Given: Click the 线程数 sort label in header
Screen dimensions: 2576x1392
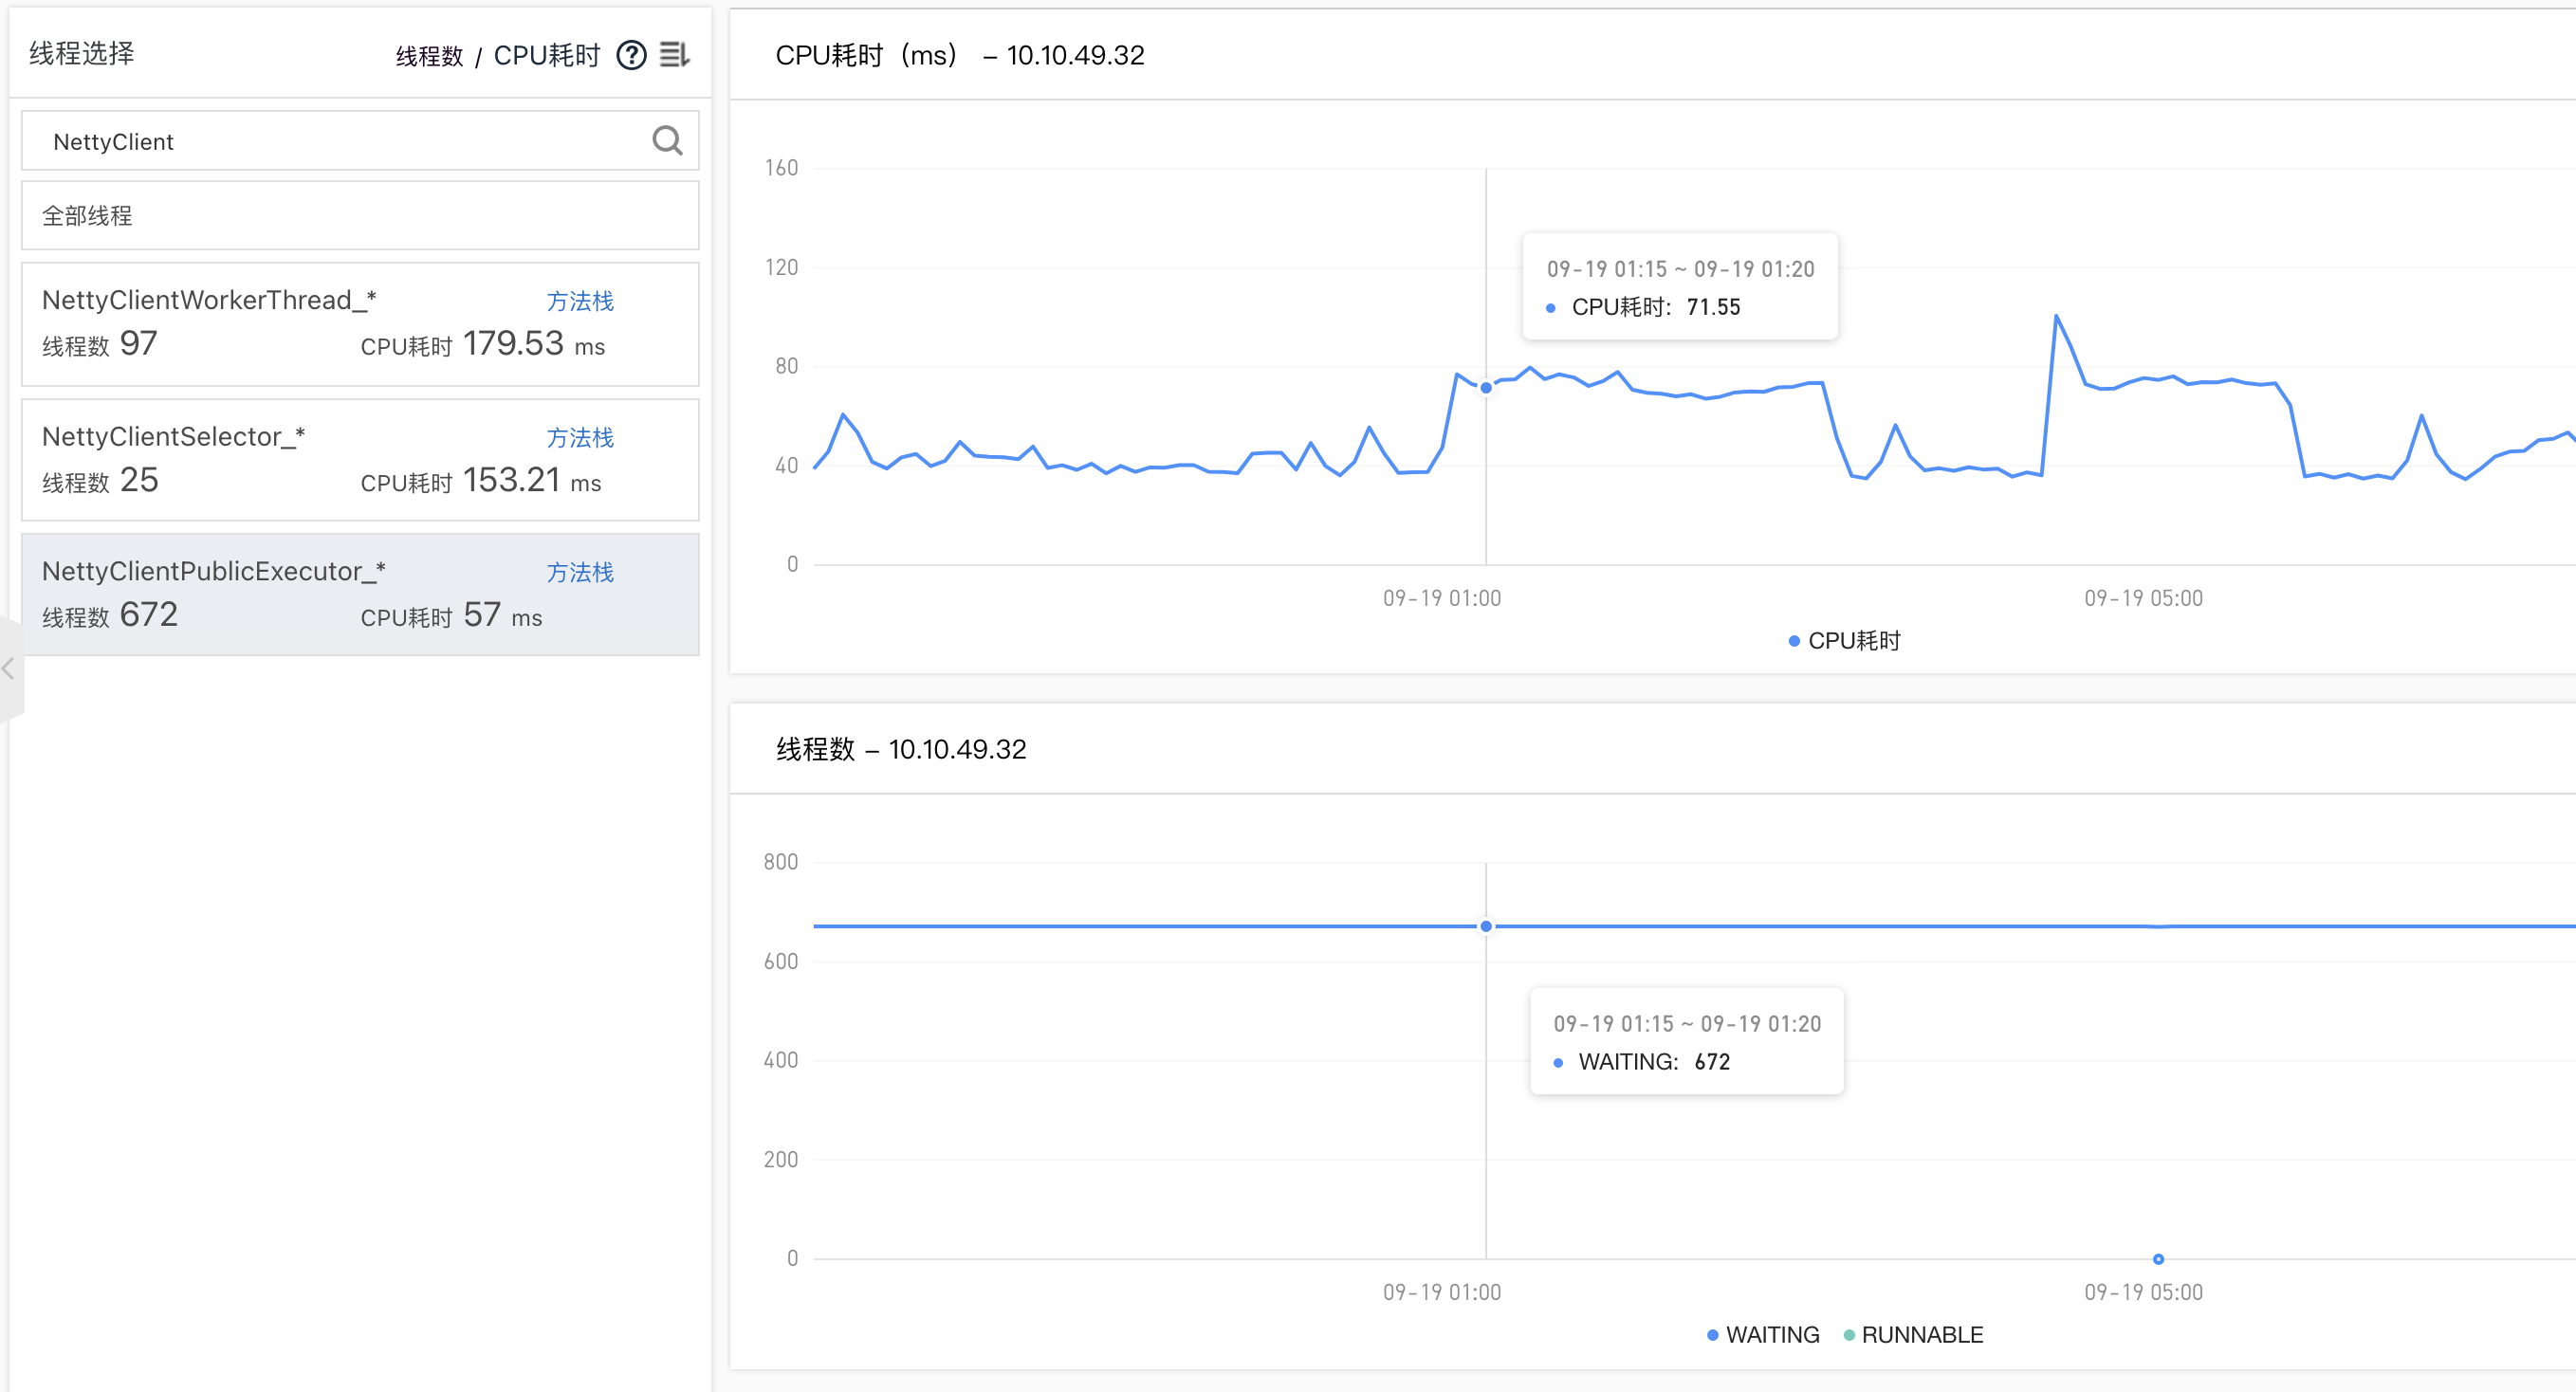Looking at the screenshot, I should point(429,56).
